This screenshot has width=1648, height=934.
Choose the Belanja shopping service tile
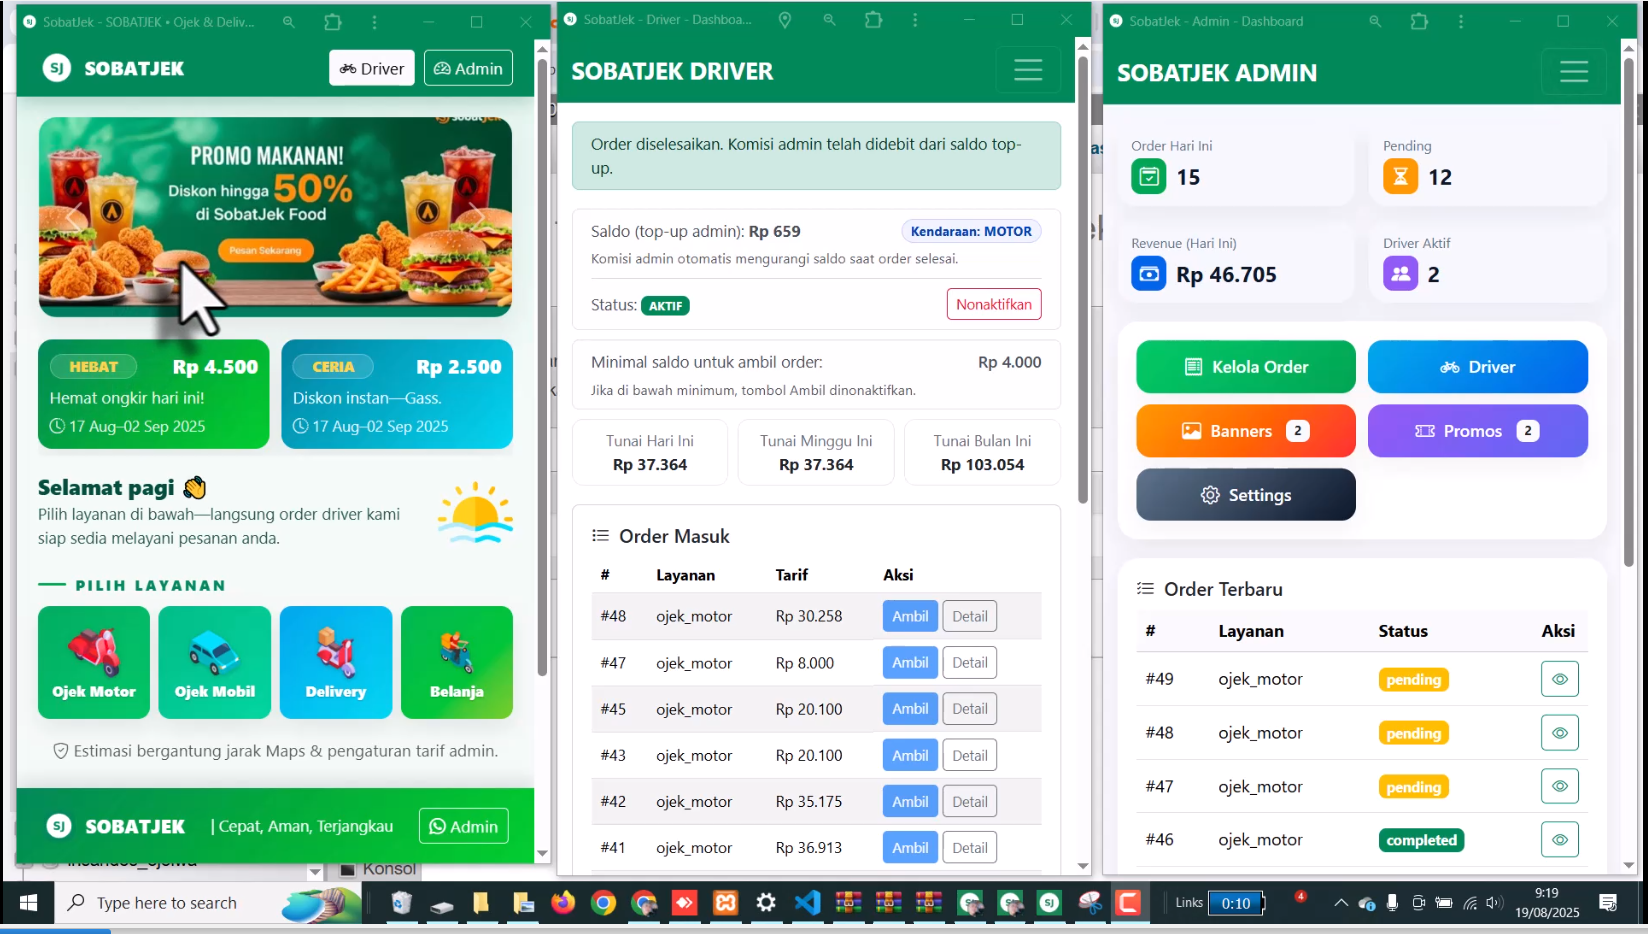(x=457, y=662)
